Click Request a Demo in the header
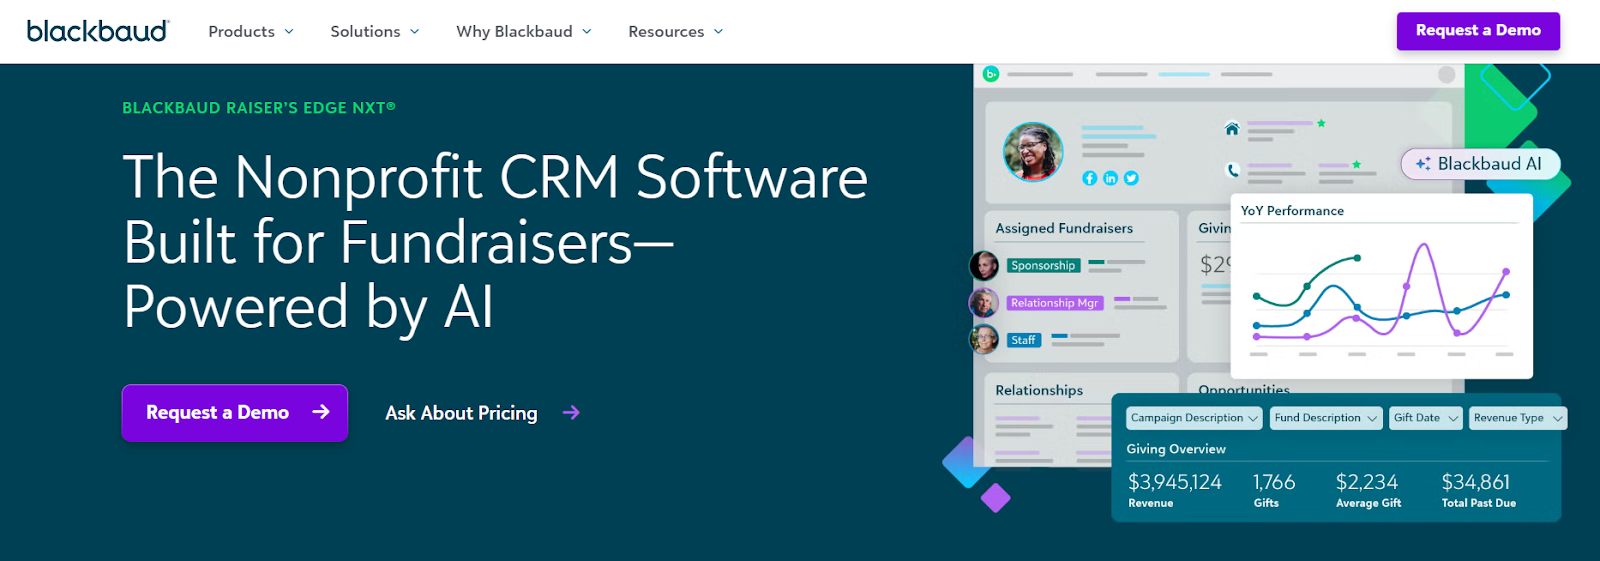 pos(1478,31)
